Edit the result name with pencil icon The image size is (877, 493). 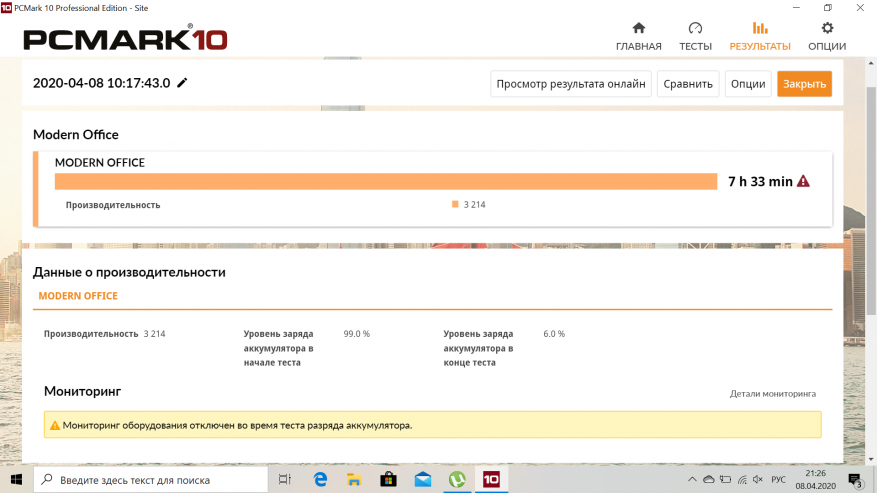pyautogui.click(x=182, y=83)
